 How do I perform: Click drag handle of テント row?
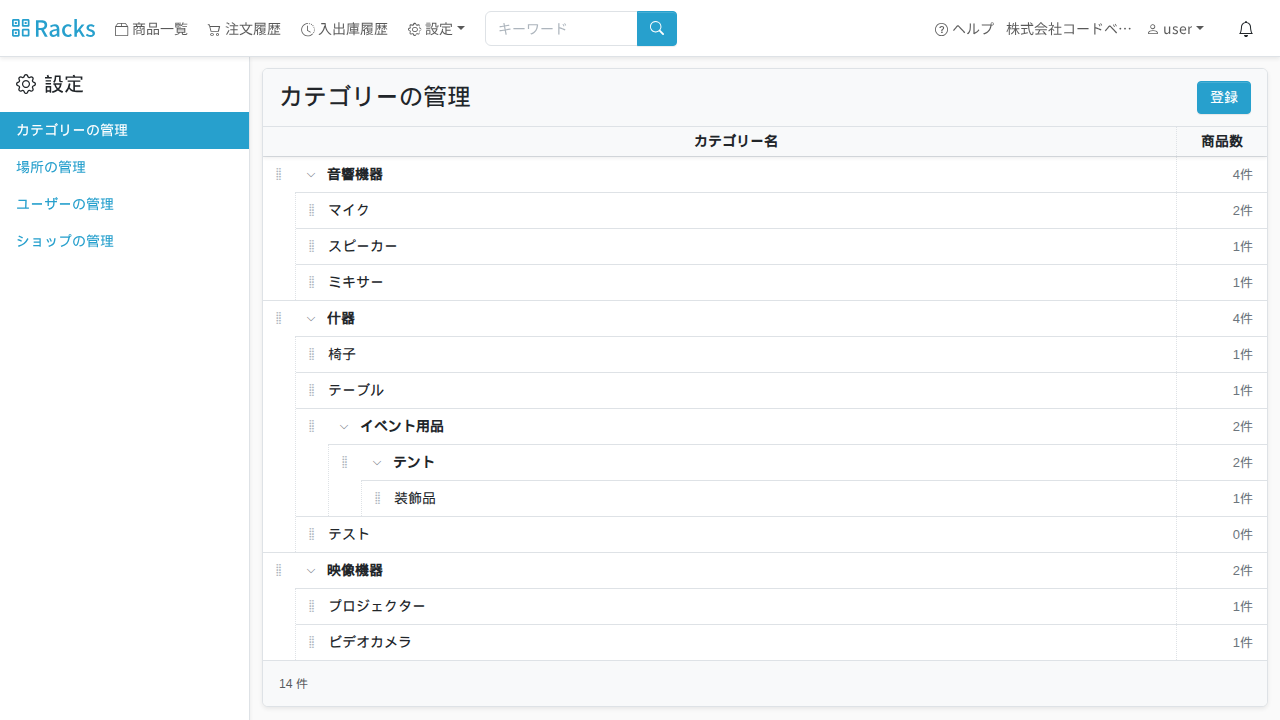click(x=345, y=462)
